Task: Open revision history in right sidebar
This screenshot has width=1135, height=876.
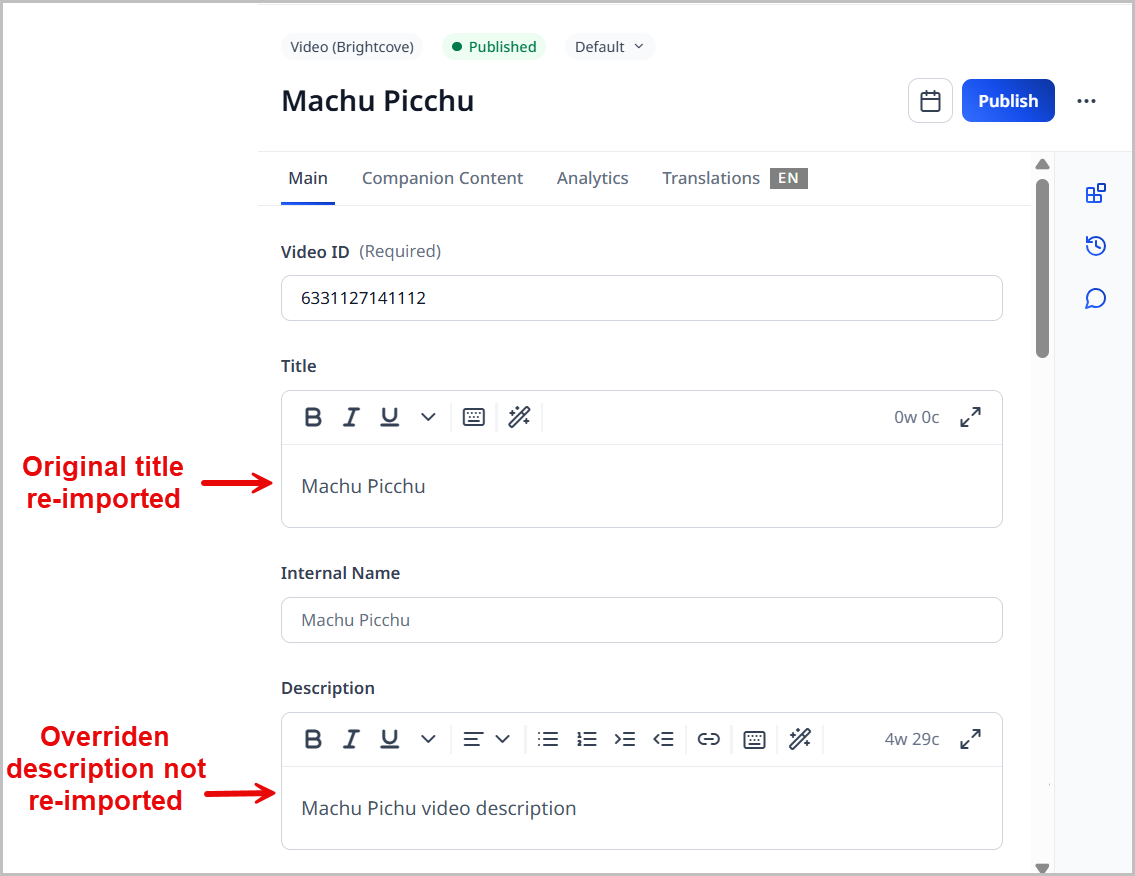Action: (1095, 246)
